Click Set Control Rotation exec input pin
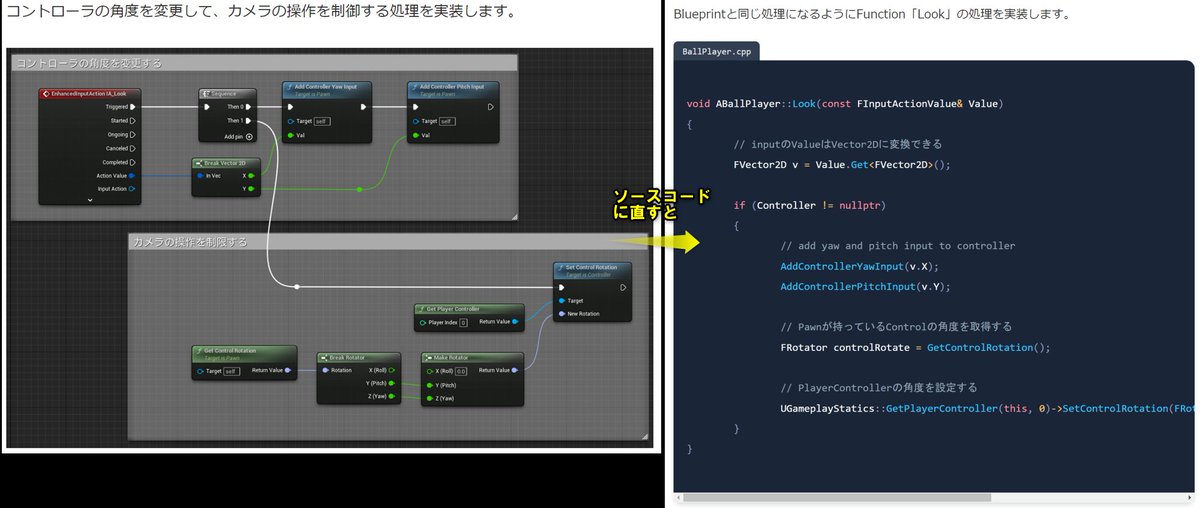Screen dimensions: 1200x508 click(x=561, y=286)
